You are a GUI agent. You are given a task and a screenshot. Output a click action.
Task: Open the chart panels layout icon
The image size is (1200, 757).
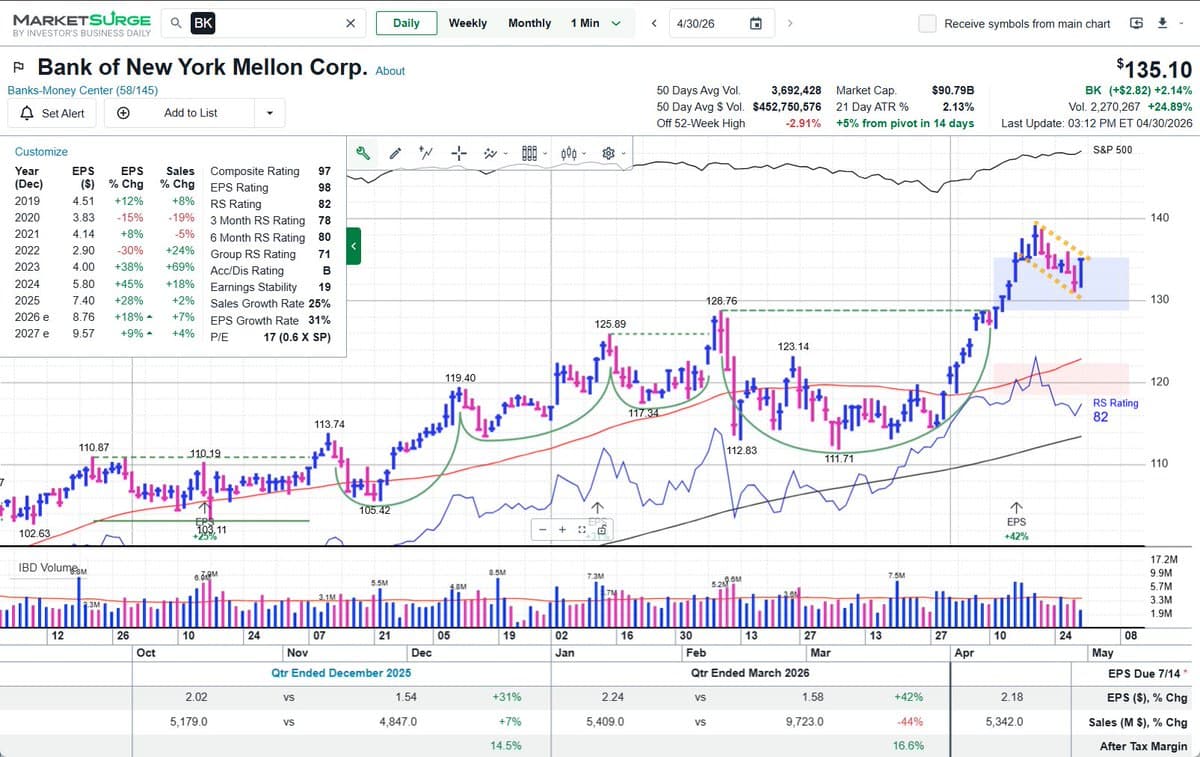[x=529, y=153]
